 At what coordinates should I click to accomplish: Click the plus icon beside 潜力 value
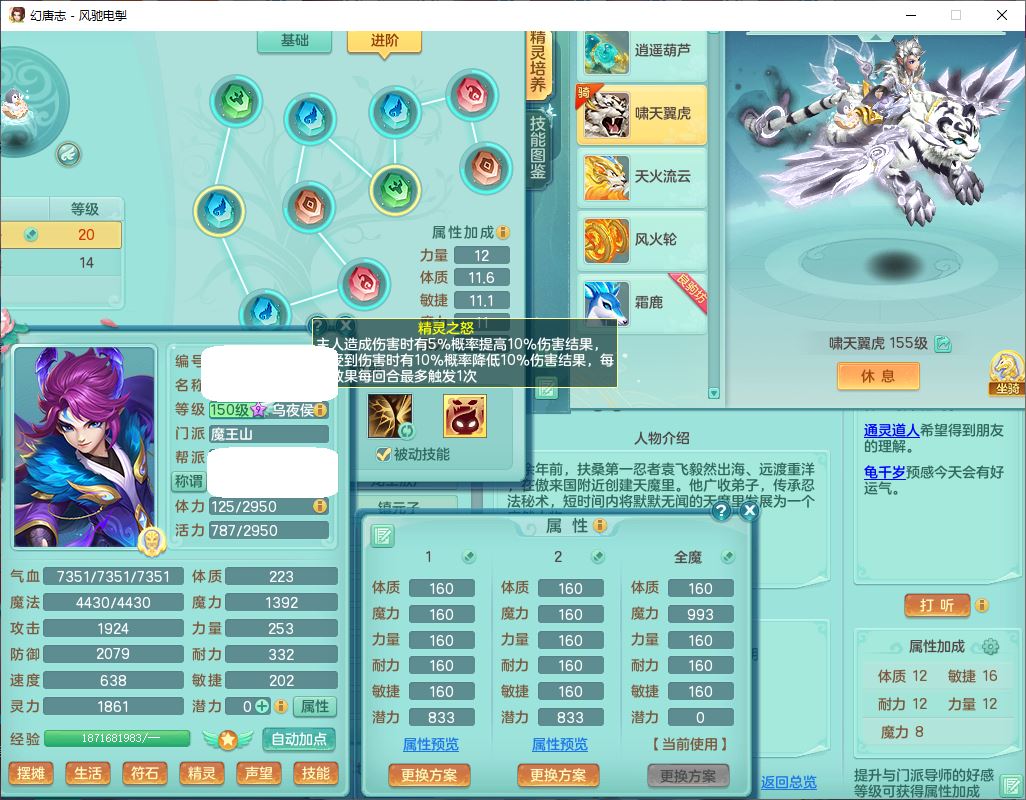pos(262,706)
